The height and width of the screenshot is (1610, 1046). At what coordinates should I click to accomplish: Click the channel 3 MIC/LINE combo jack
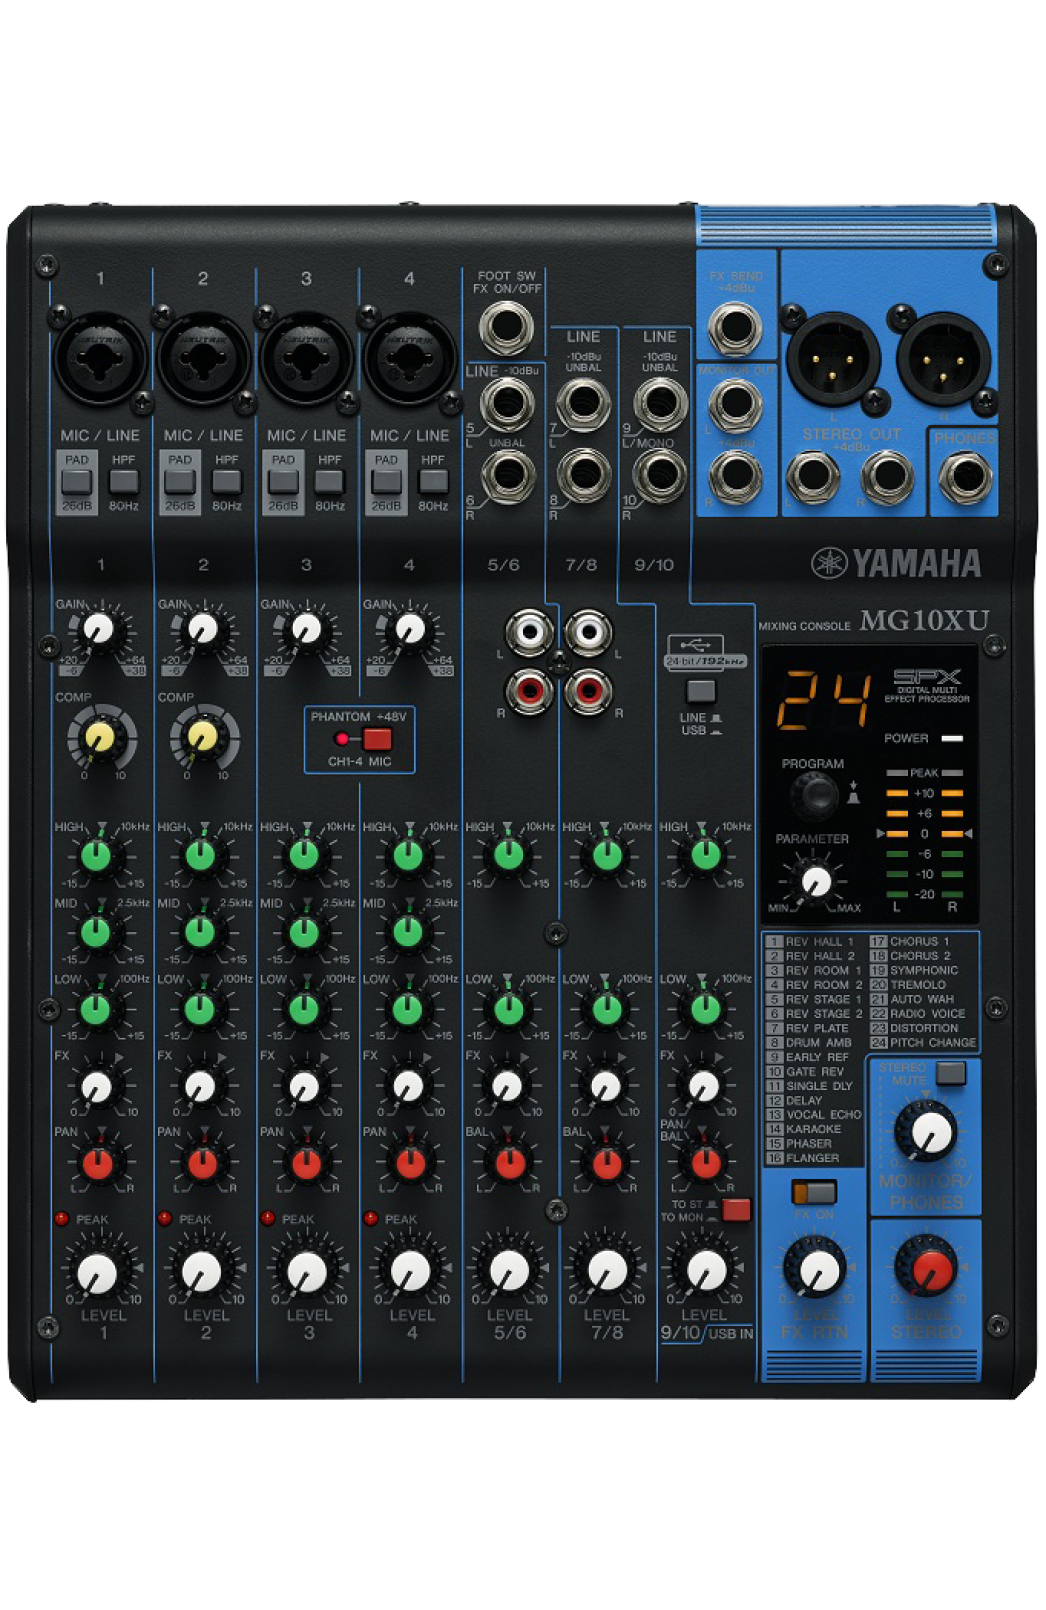(307, 358)
